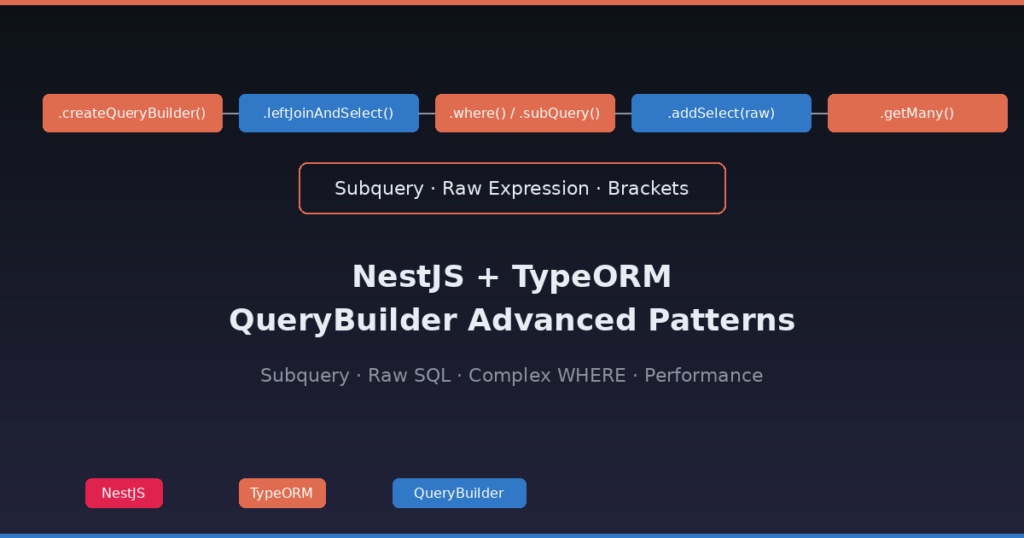Click the orange bar along the top edge

click(x=512, y=2)
